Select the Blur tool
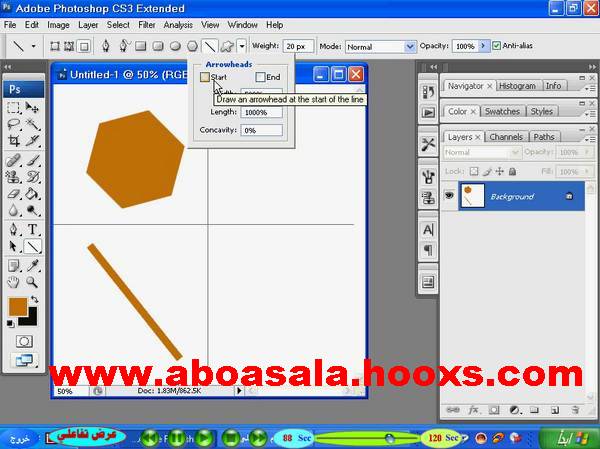The width and height of the screenshot is (600, 449). 14,210
